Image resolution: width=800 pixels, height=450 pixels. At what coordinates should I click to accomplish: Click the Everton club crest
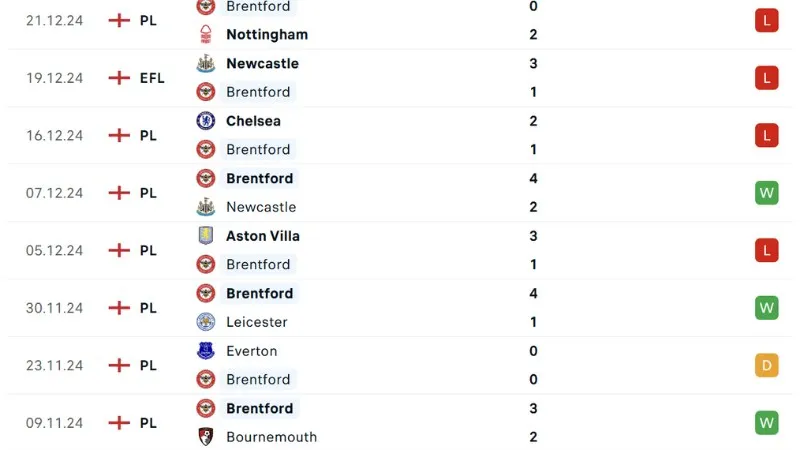[x=206, y=351]
